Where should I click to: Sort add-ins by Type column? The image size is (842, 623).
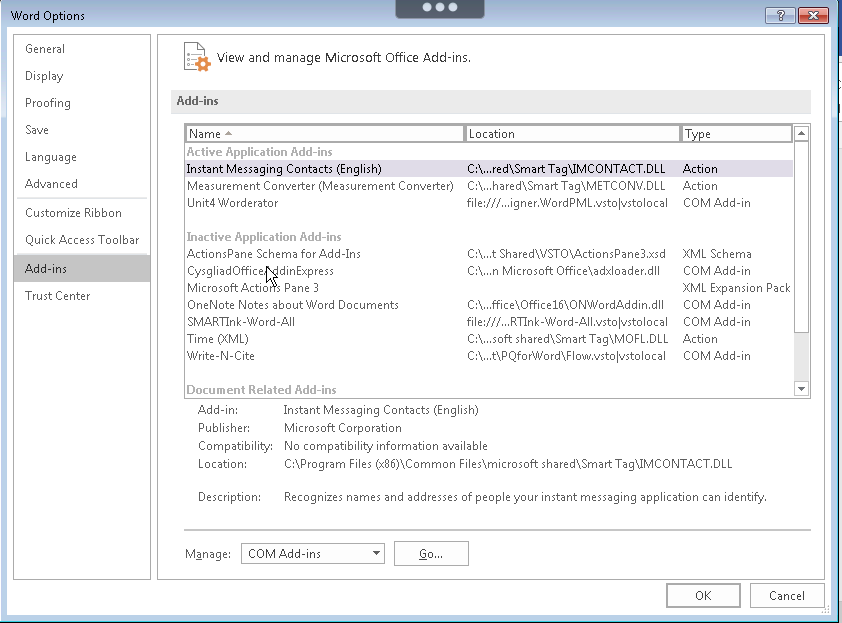736,134
